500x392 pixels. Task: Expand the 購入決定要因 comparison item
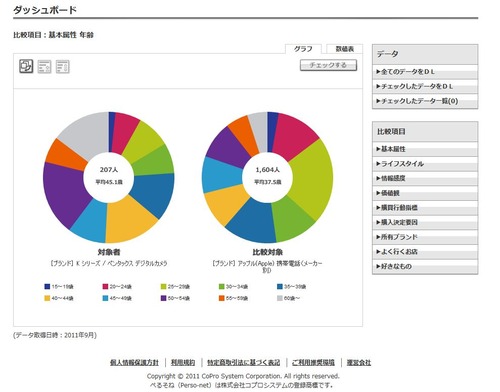point(425,222)
